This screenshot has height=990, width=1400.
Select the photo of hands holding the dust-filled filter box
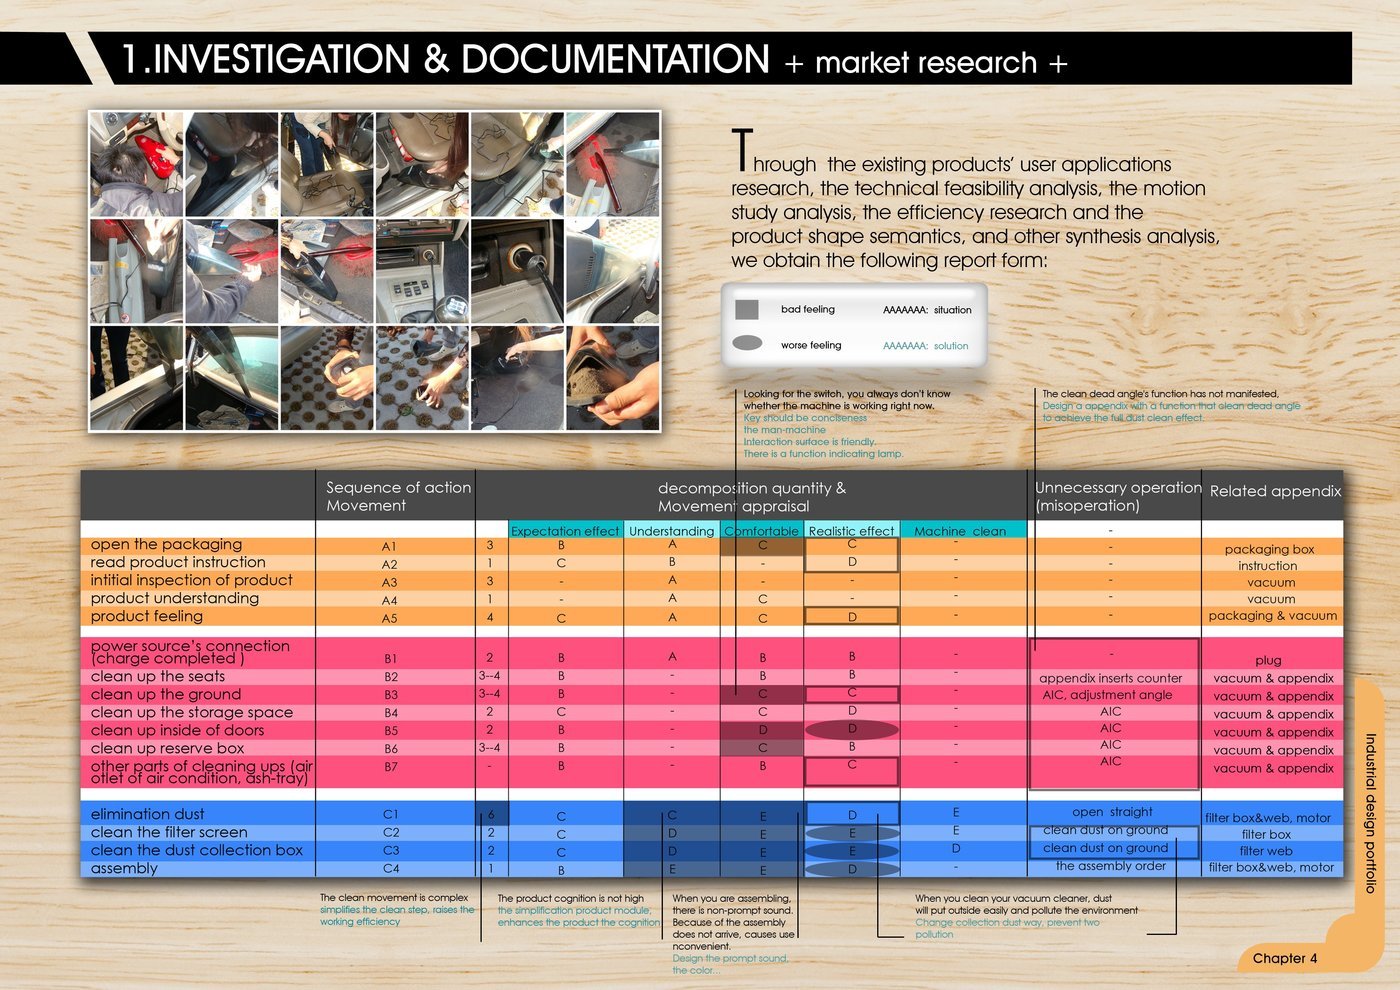613,378
